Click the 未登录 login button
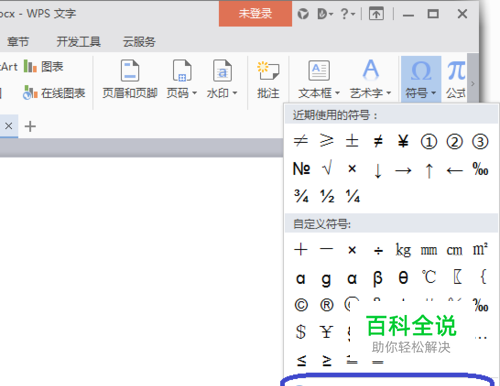The image size is (500, 386). pos(255,14)
